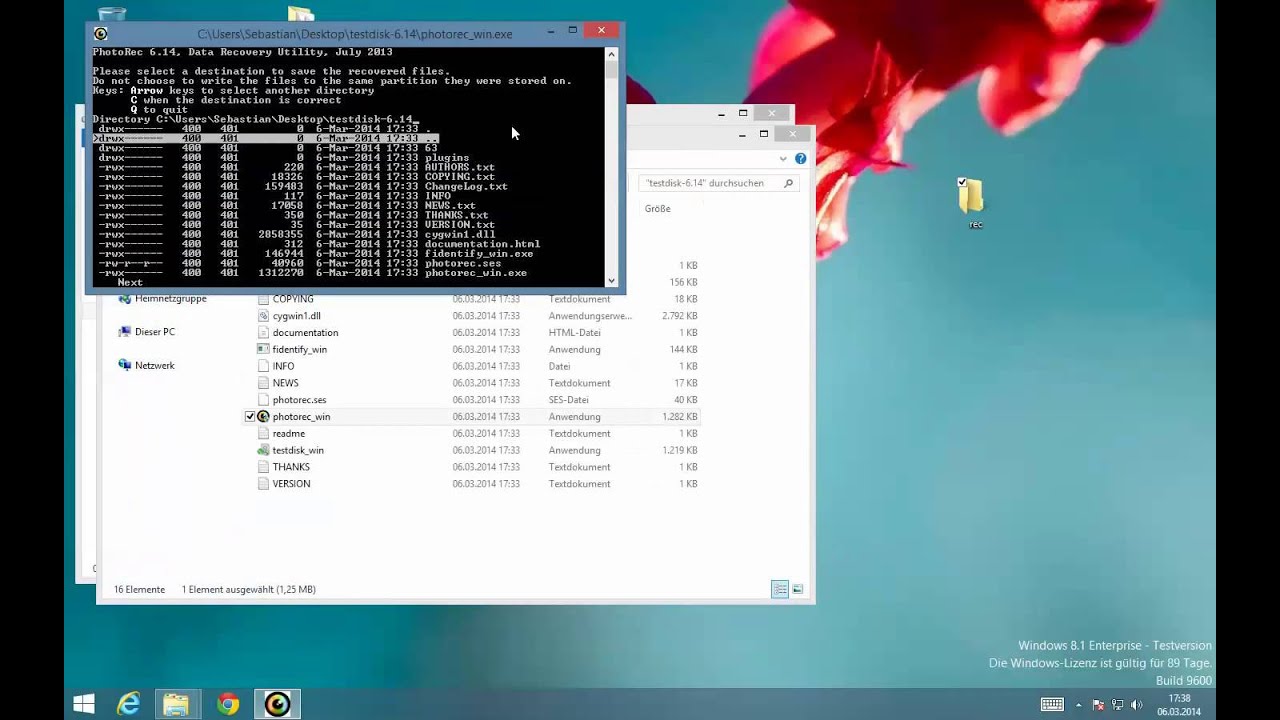This screenshot has width=1280, height=720.
Task: Open File Explorer from the taskbar
Action: [x=176, y=705]
